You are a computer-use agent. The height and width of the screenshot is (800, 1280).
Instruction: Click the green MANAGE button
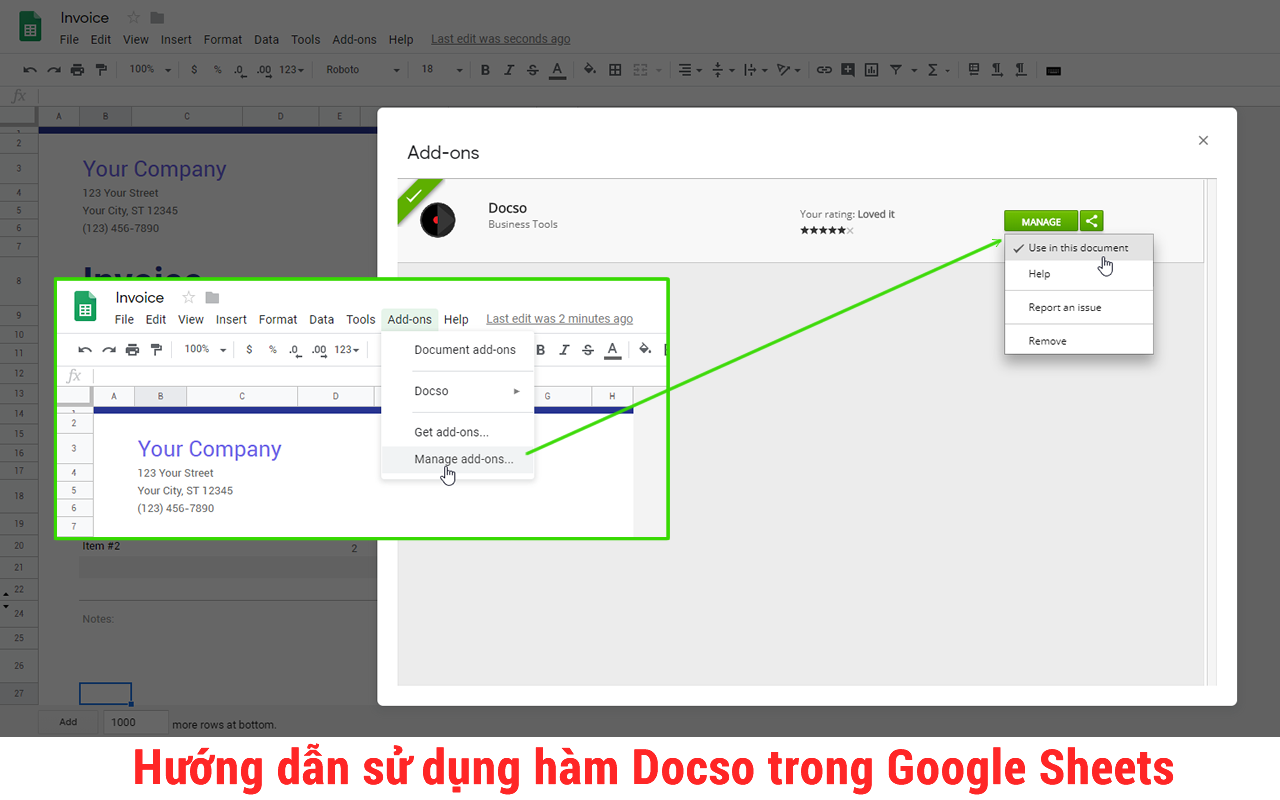tap(1041, 221)
